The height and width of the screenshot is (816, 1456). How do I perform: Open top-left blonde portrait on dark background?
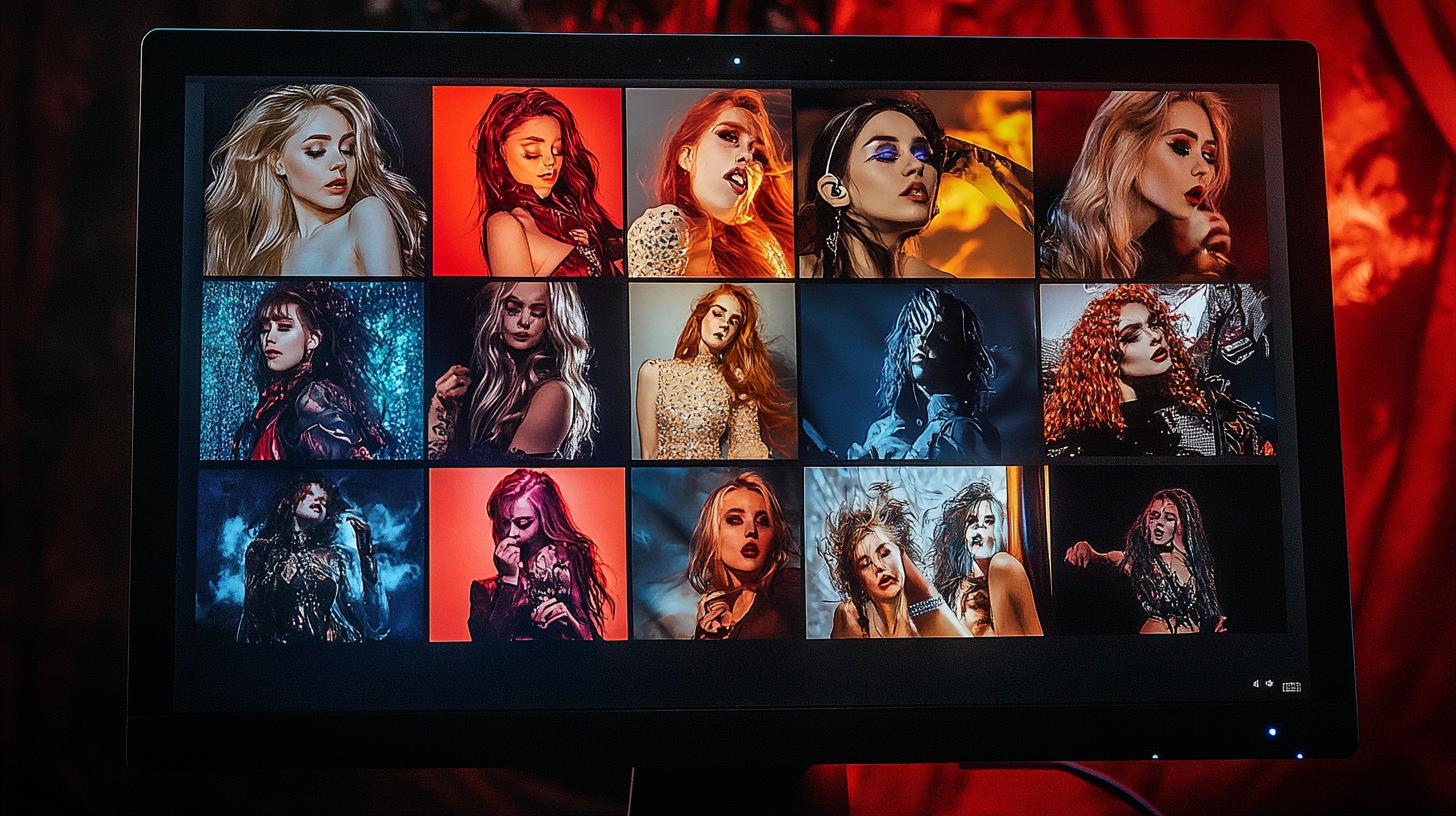tap(314, 180)
